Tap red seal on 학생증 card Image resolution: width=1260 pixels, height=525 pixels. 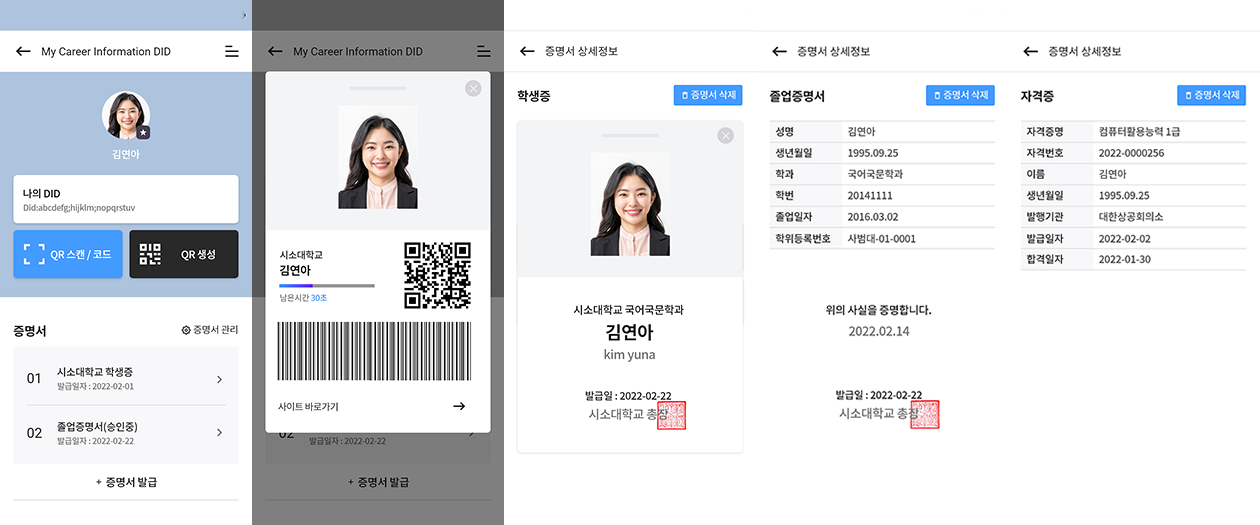pos(672,415)
